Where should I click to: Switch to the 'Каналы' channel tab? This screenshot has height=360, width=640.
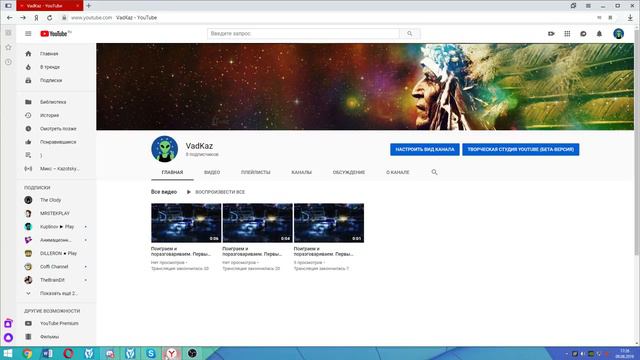(x=301, y=172)
